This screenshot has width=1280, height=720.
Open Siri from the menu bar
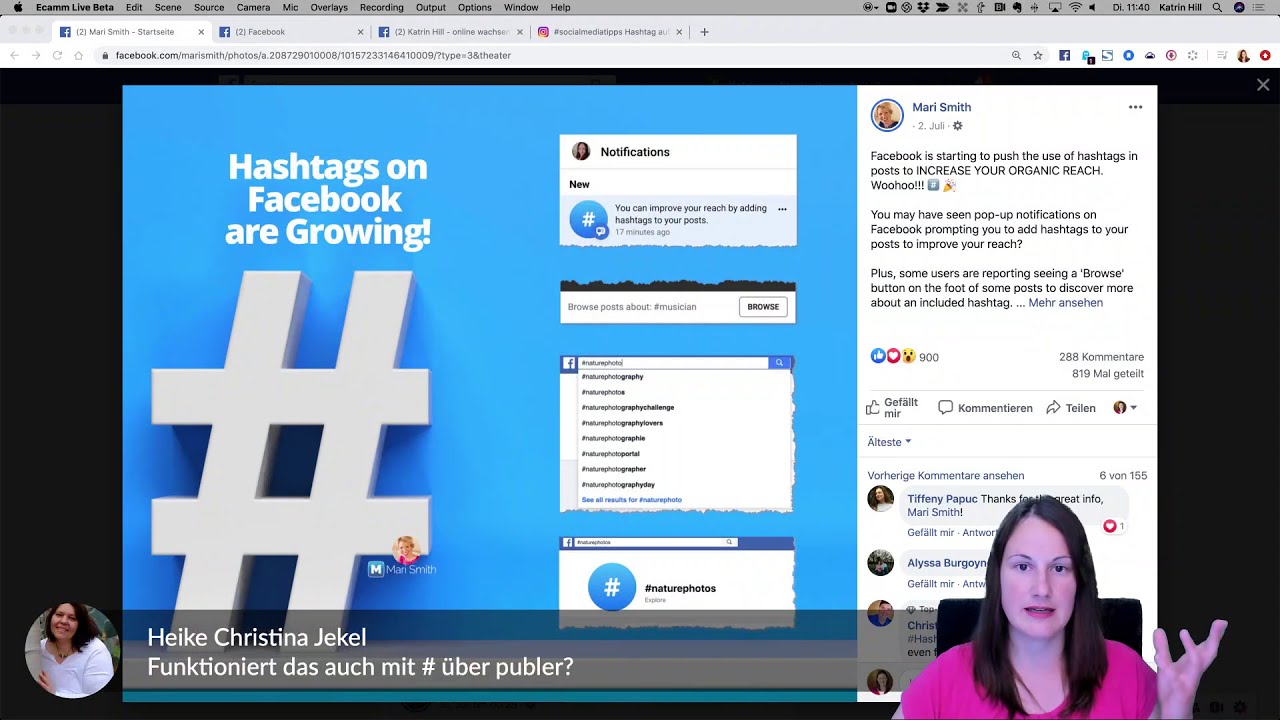[x=1240, y=7]
